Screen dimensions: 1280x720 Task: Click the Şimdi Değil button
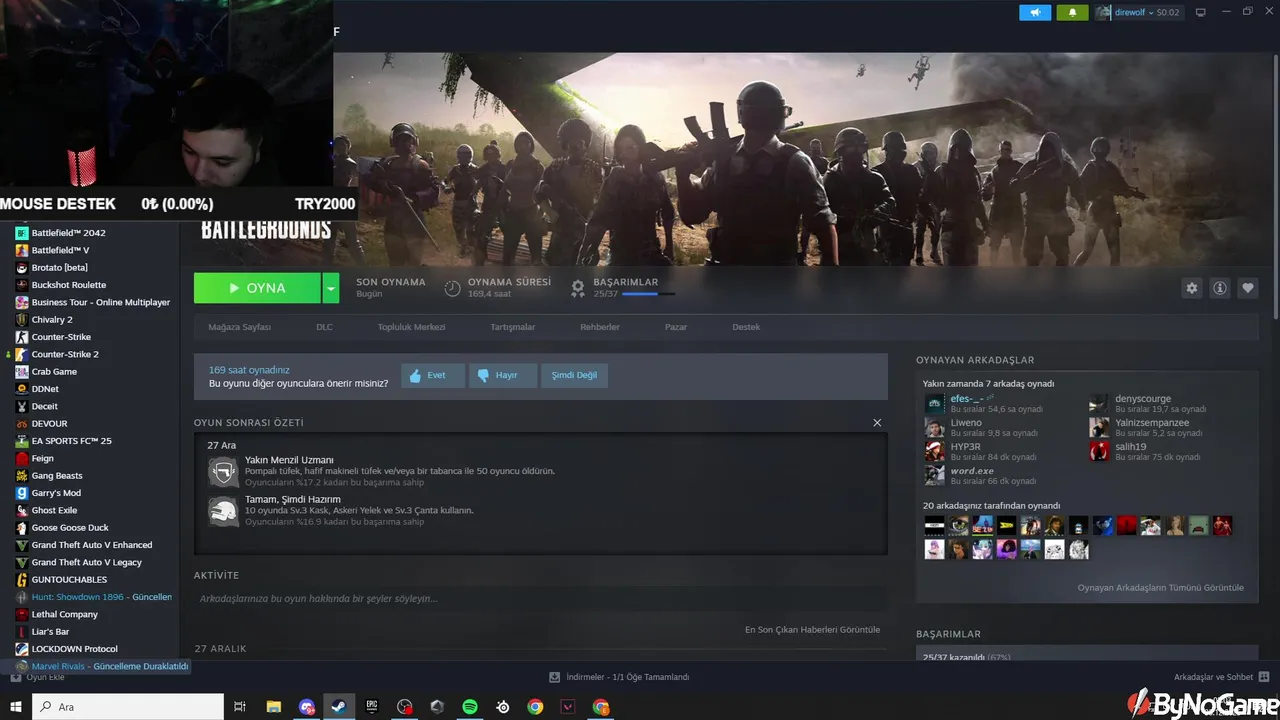(574, 375)
